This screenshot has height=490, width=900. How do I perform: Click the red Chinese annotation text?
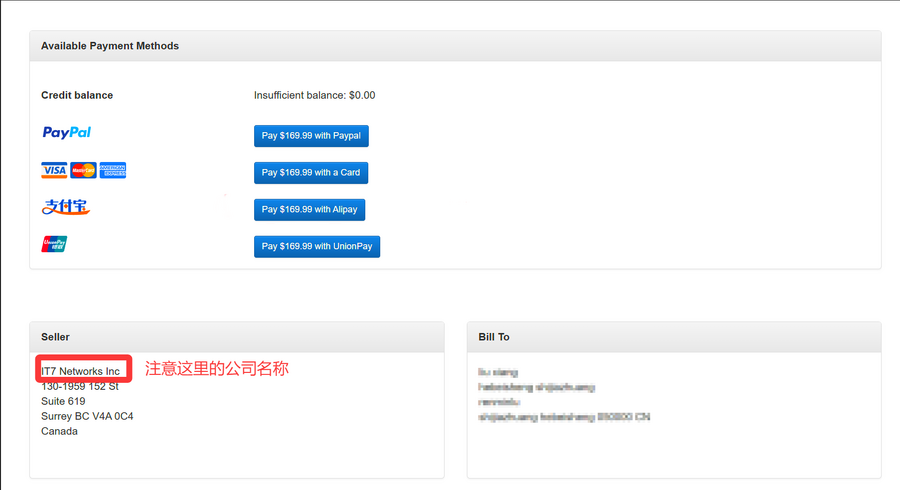coord(216,368)
